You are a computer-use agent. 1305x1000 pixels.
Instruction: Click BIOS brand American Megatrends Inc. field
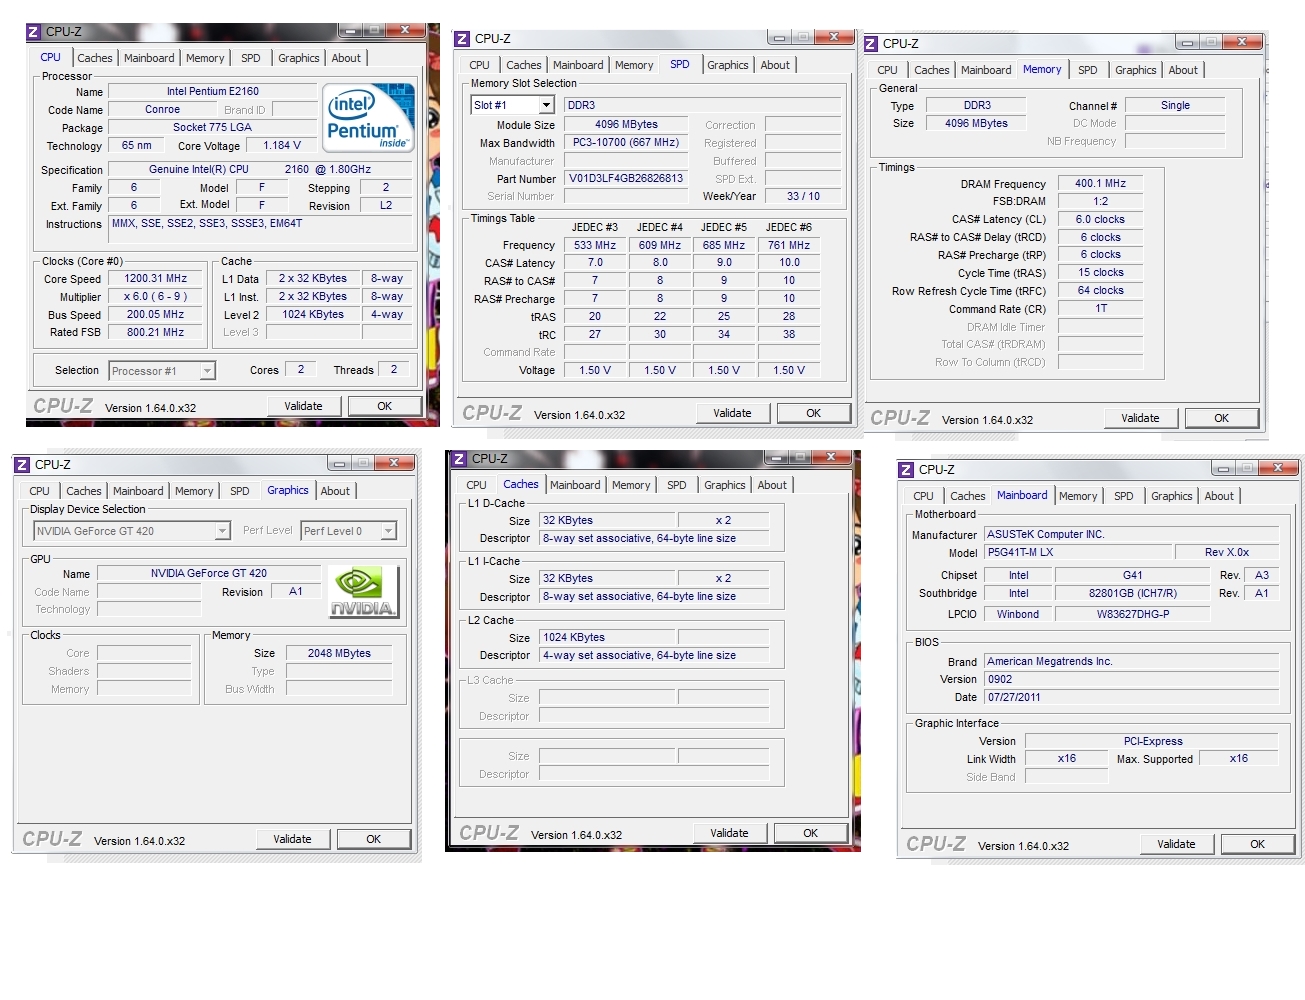point(1132,662)
